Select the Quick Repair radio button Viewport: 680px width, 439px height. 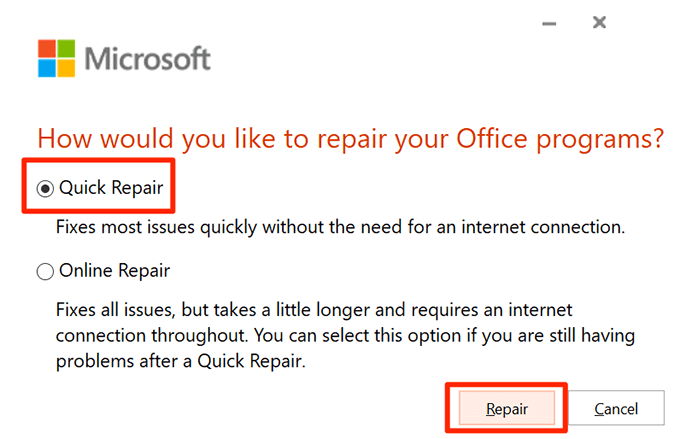46,187
